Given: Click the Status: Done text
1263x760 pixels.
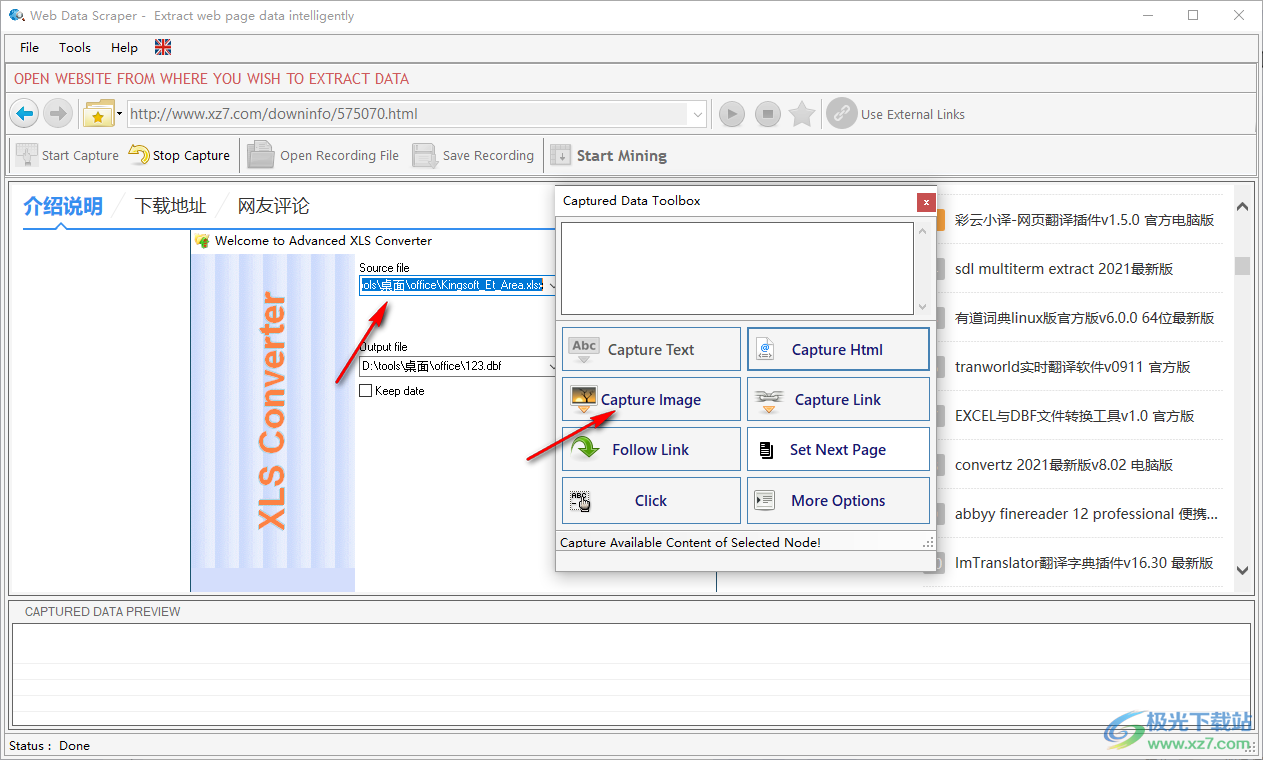Looking at the screenshot, I should click(x=49, y=746).
